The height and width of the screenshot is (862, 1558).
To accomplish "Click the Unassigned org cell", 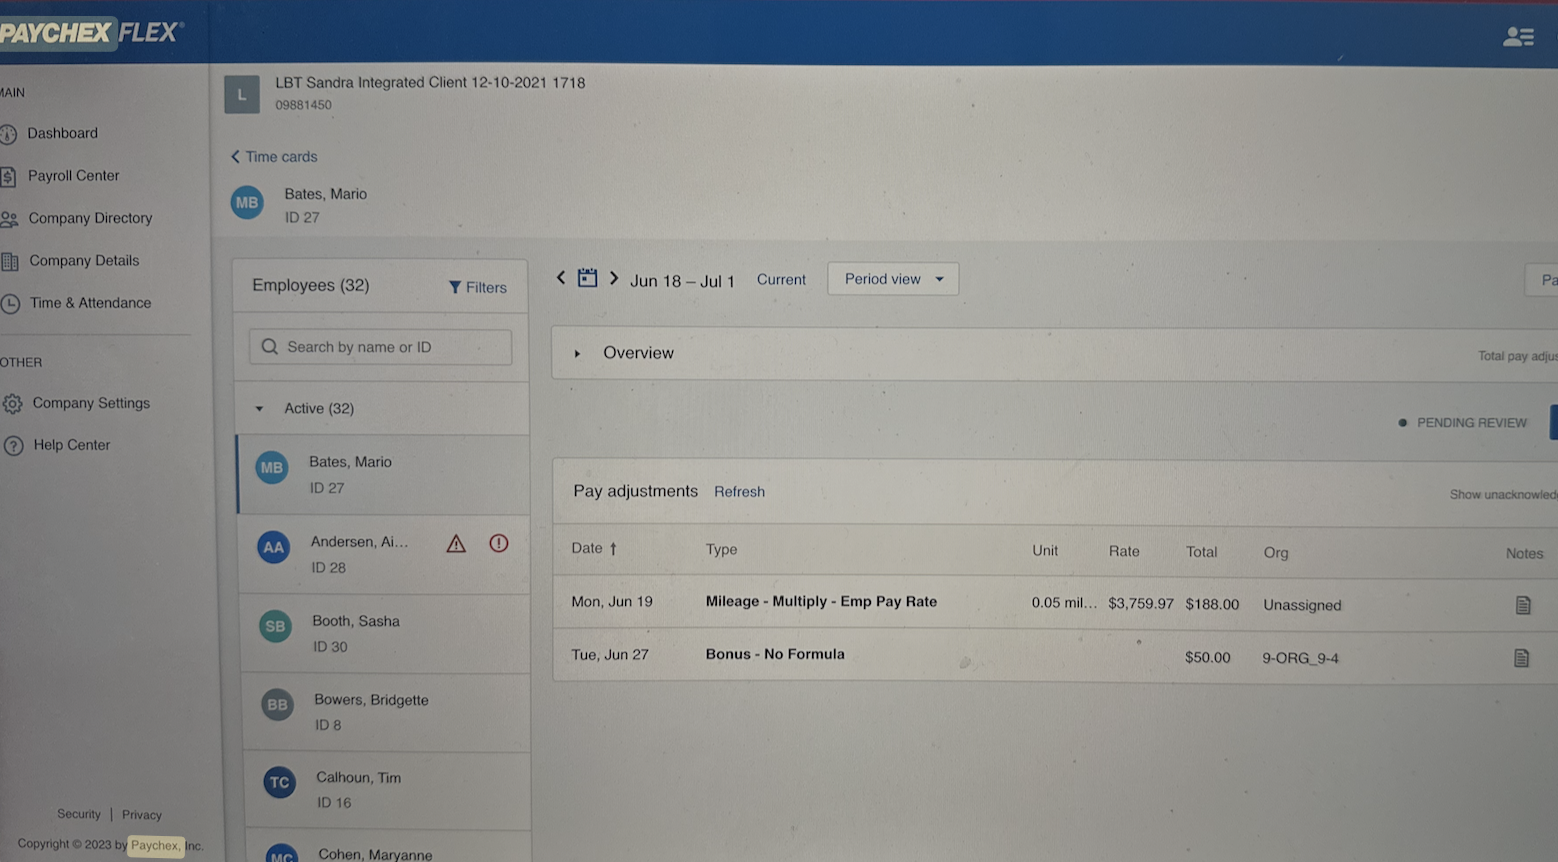I will [x=1302, y=606].
